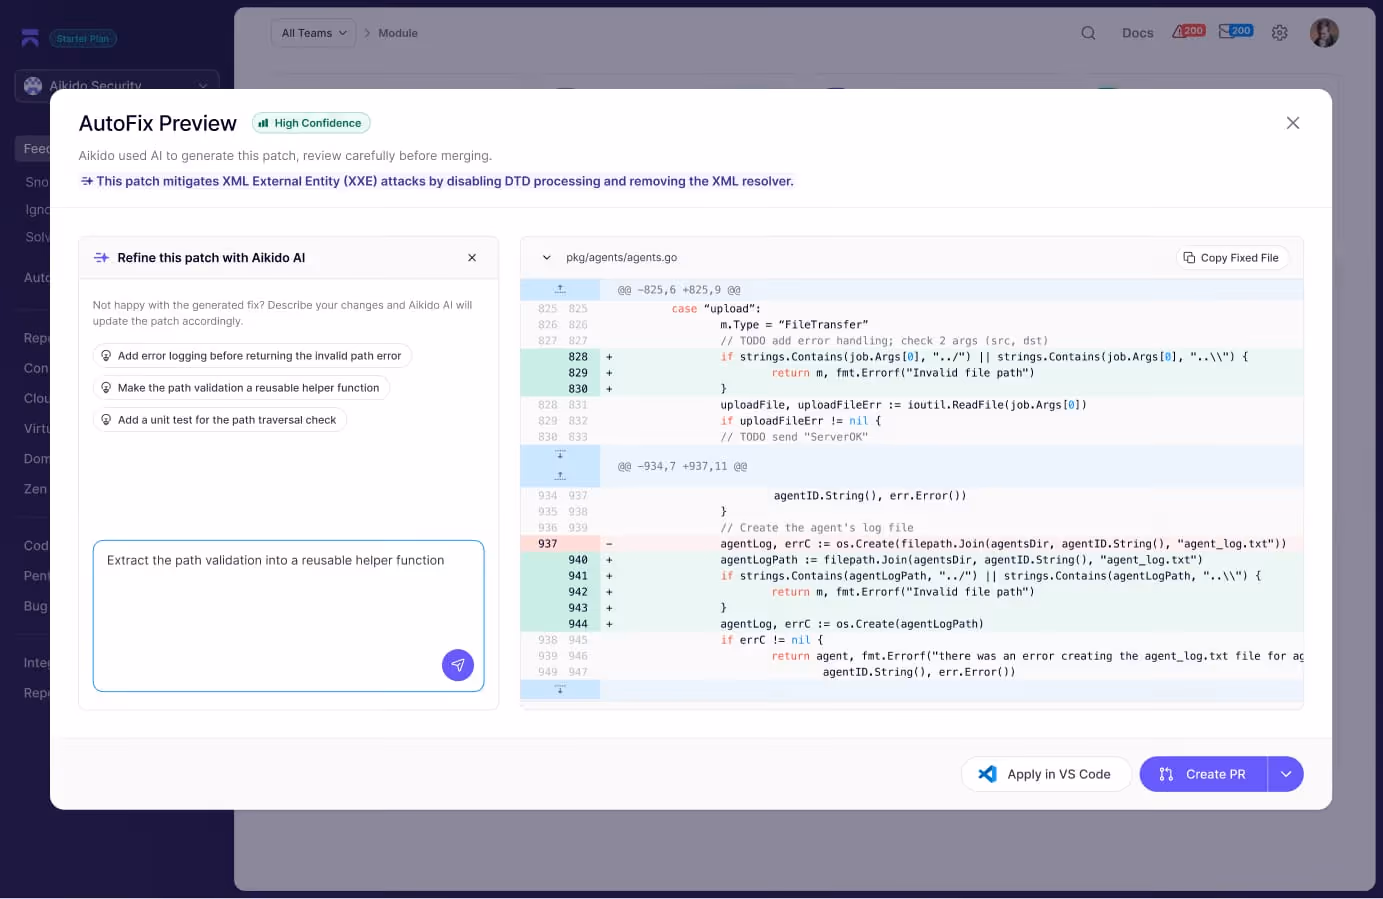Click the Copy Fixed File button

[1231, 257]
